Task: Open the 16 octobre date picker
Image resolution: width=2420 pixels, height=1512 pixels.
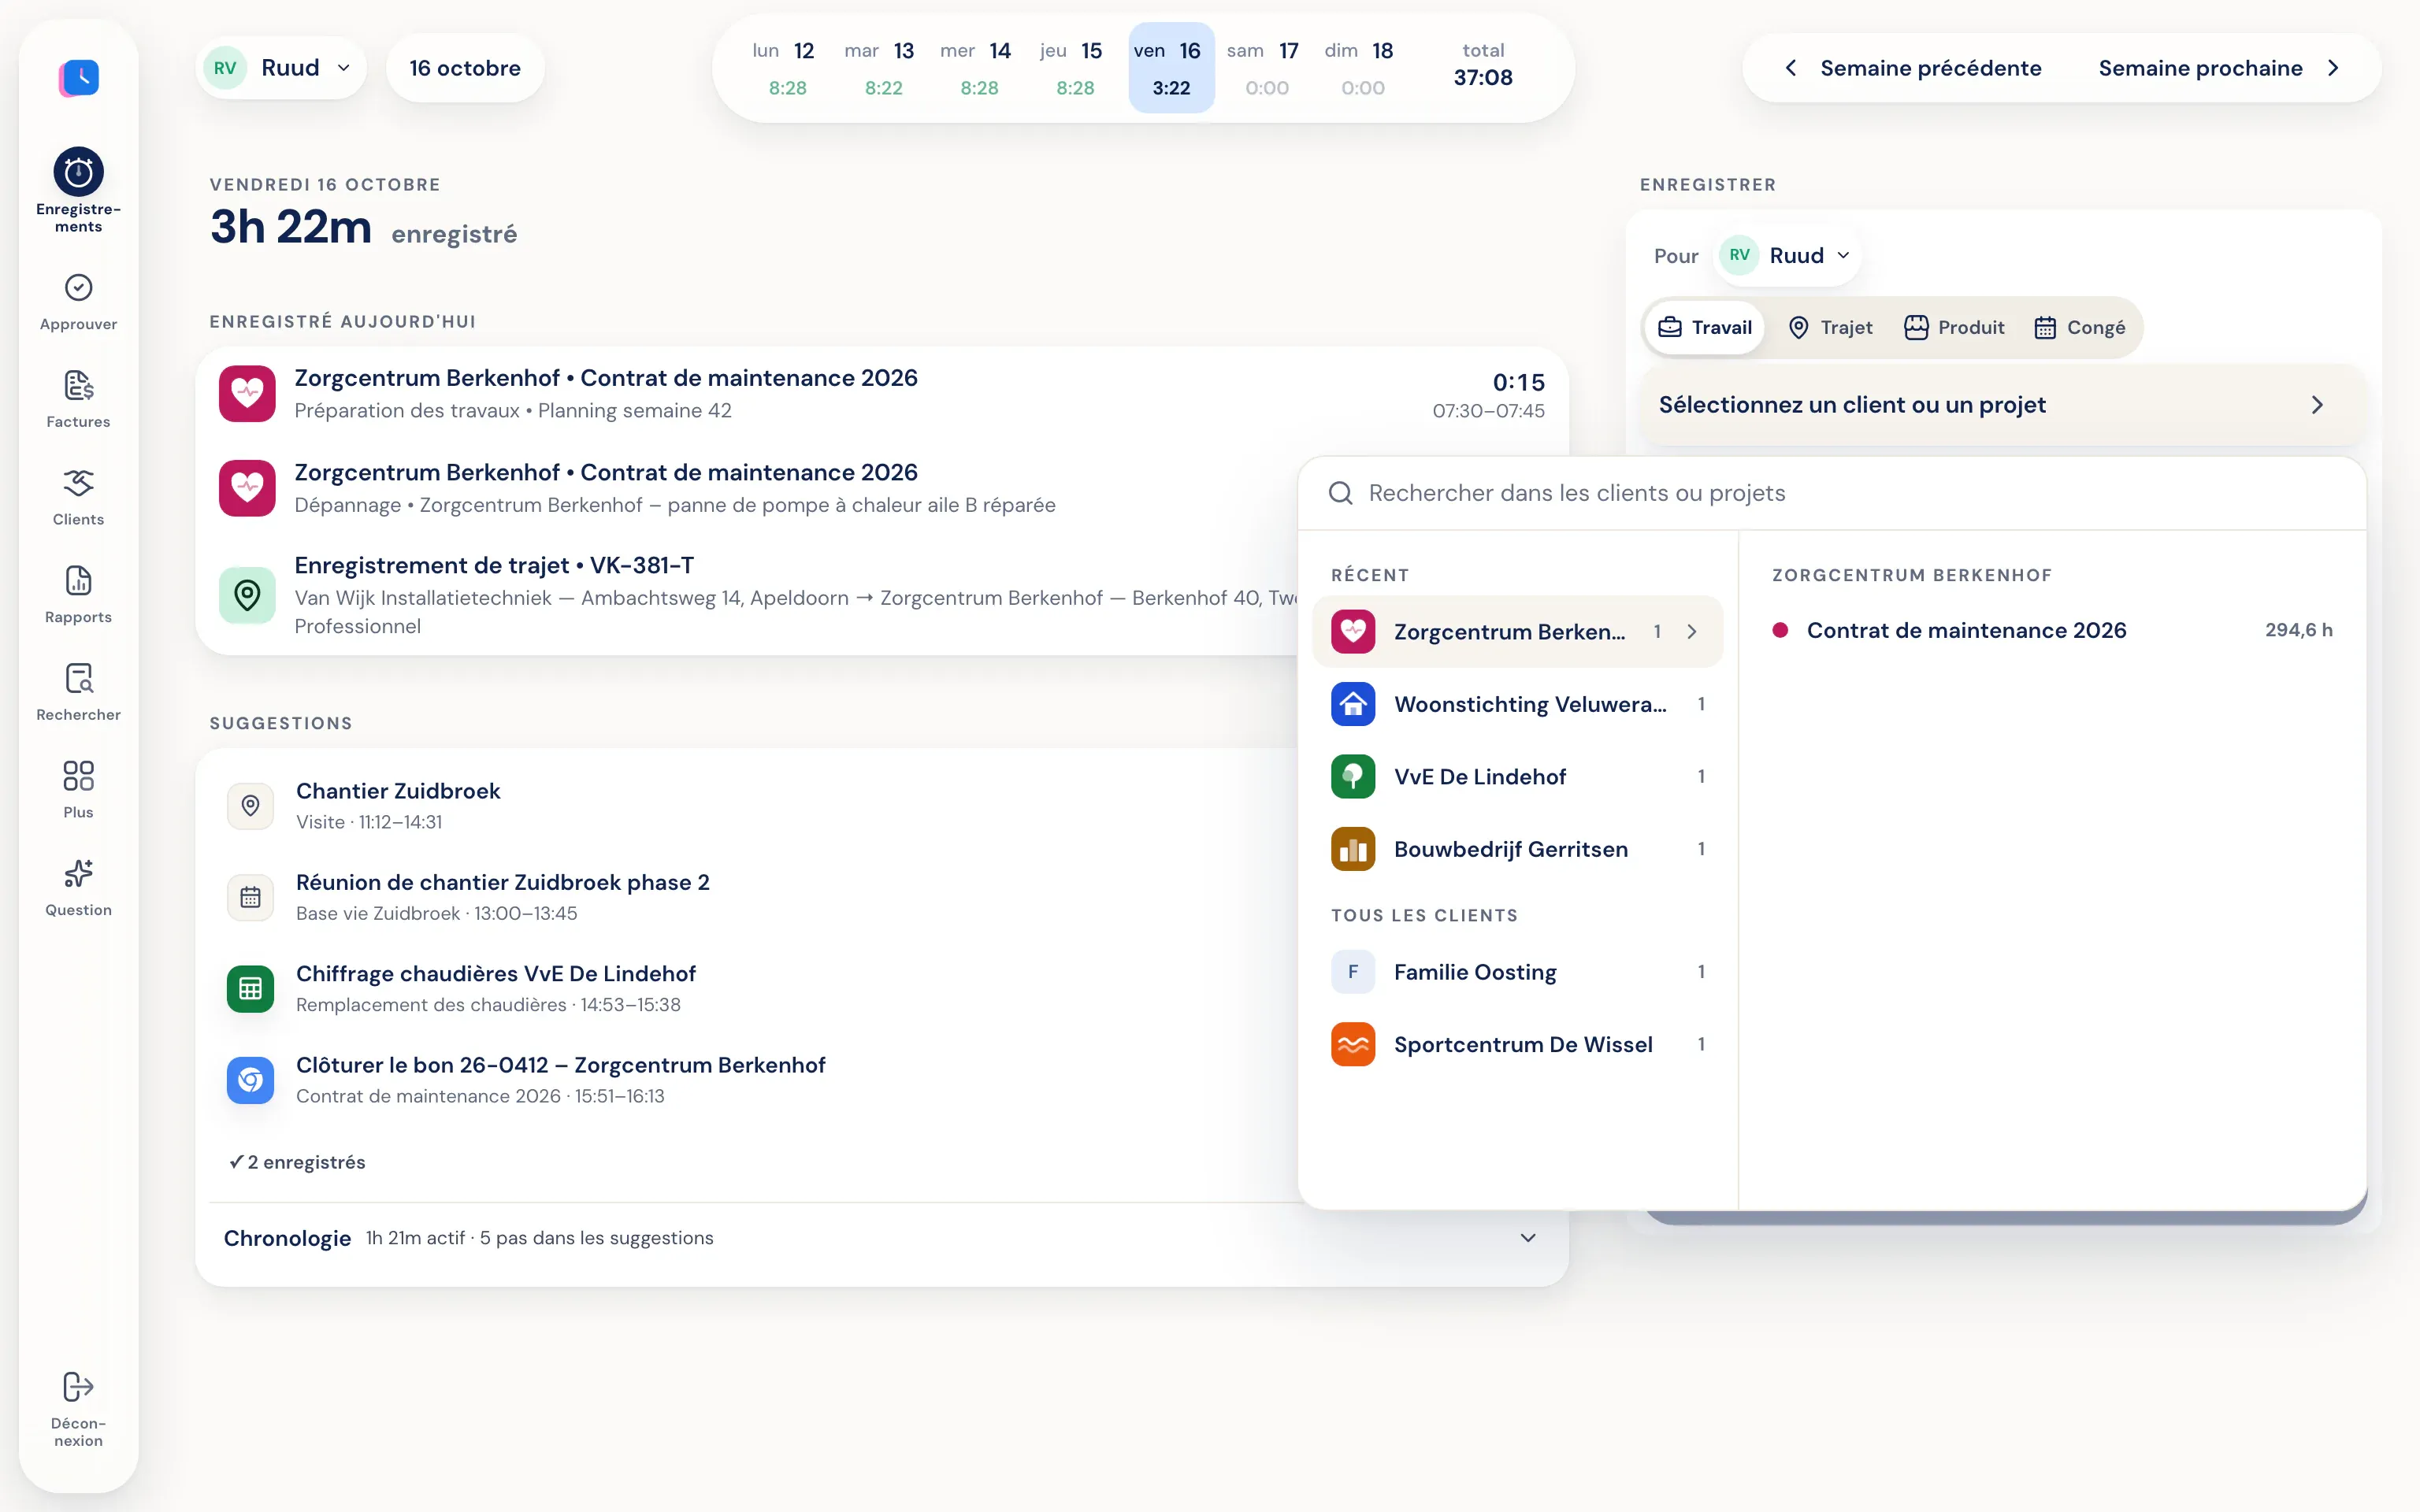Action: (465, 68)
